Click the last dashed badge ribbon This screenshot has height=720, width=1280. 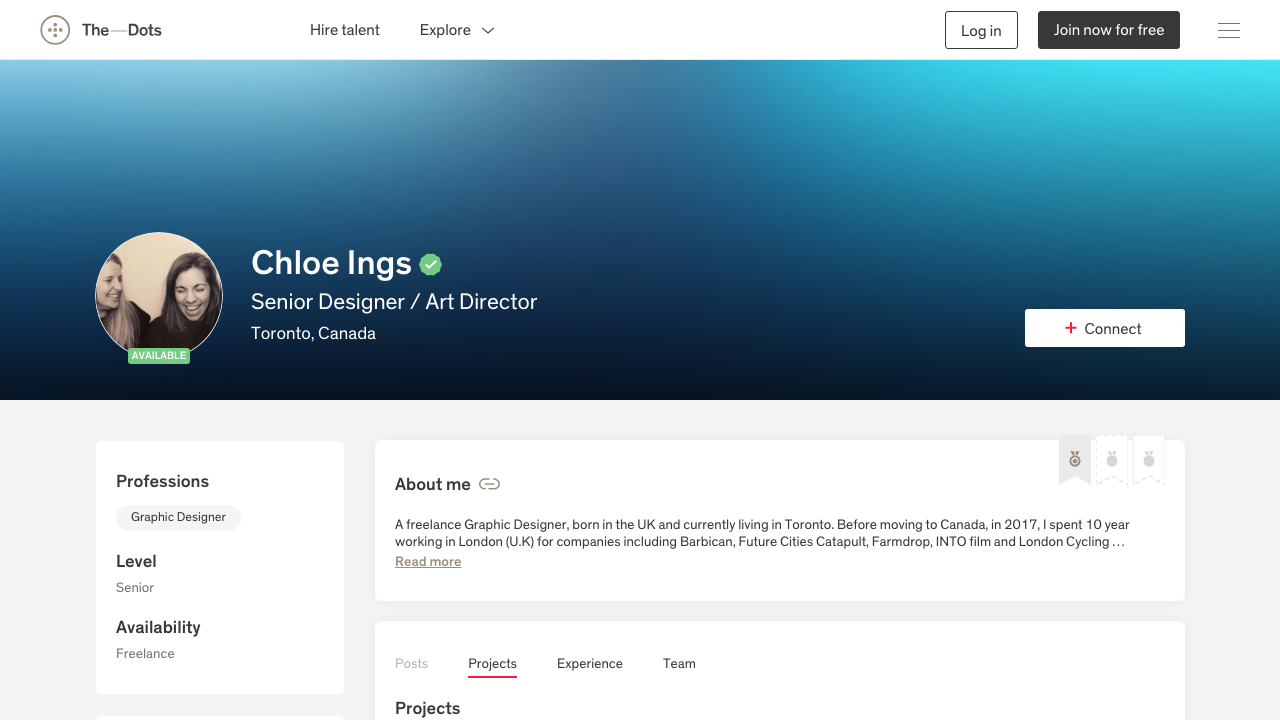[x=1147, y=459]
